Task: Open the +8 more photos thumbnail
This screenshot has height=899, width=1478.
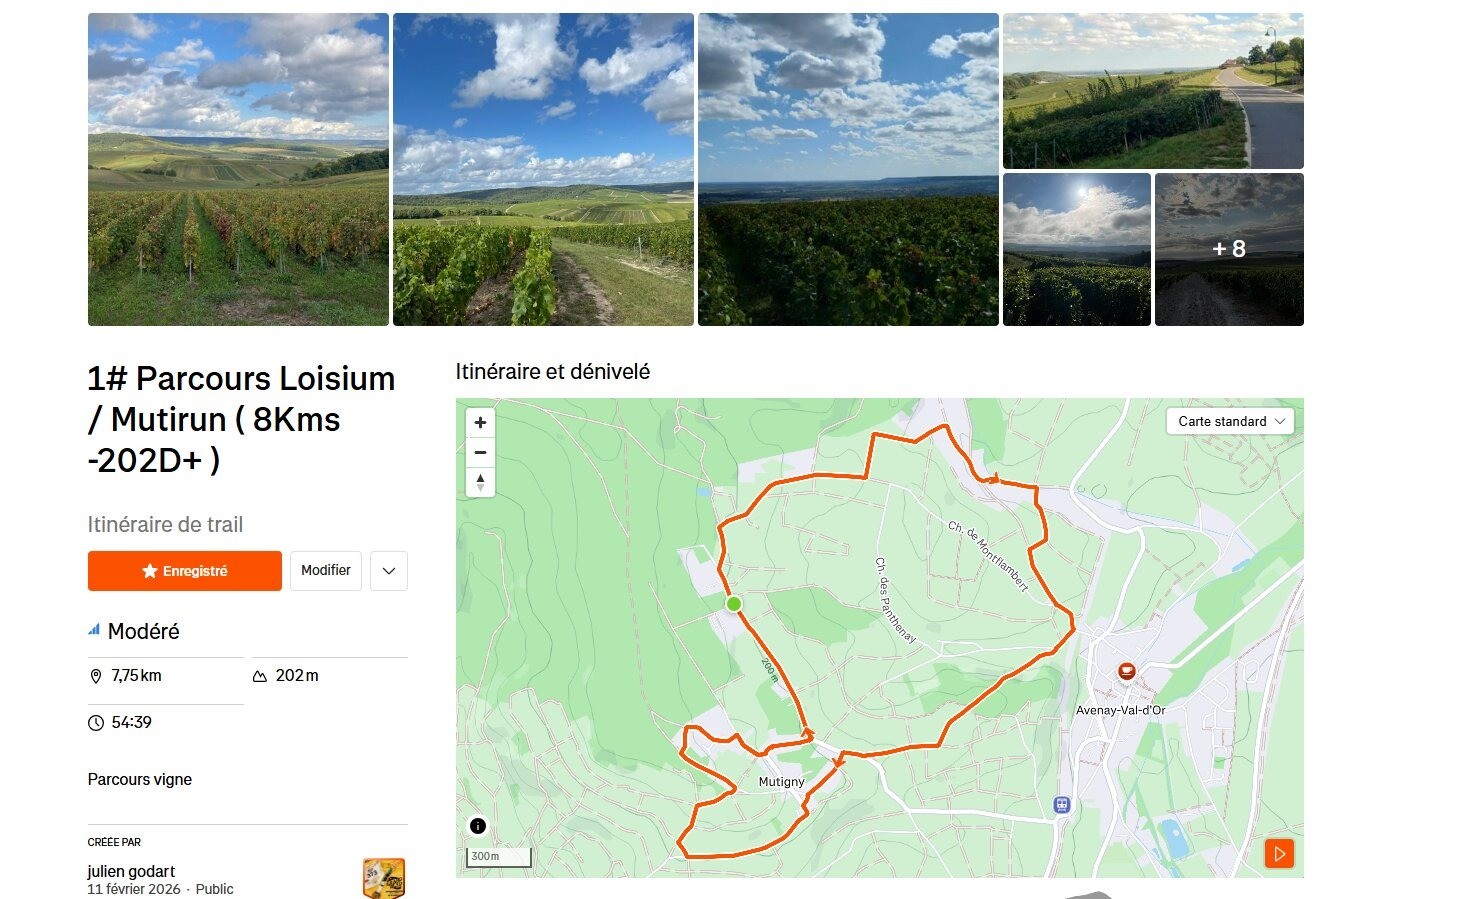Action: 1229,249
